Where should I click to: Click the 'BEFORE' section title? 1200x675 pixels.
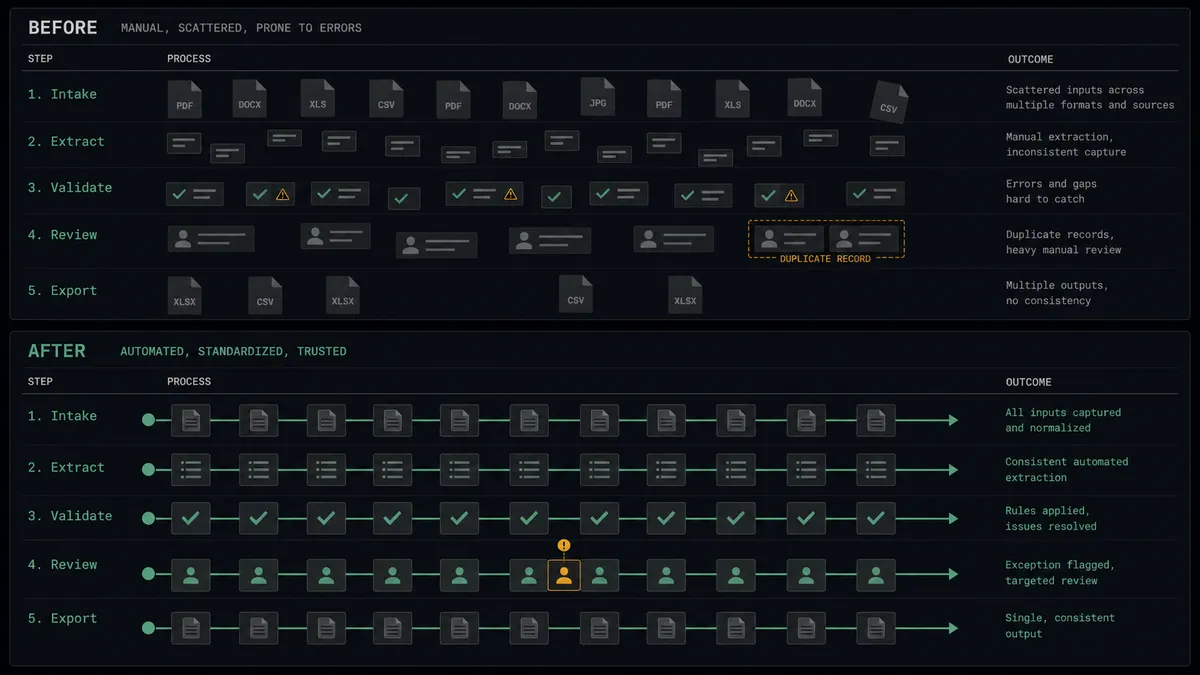click(63, 27)
